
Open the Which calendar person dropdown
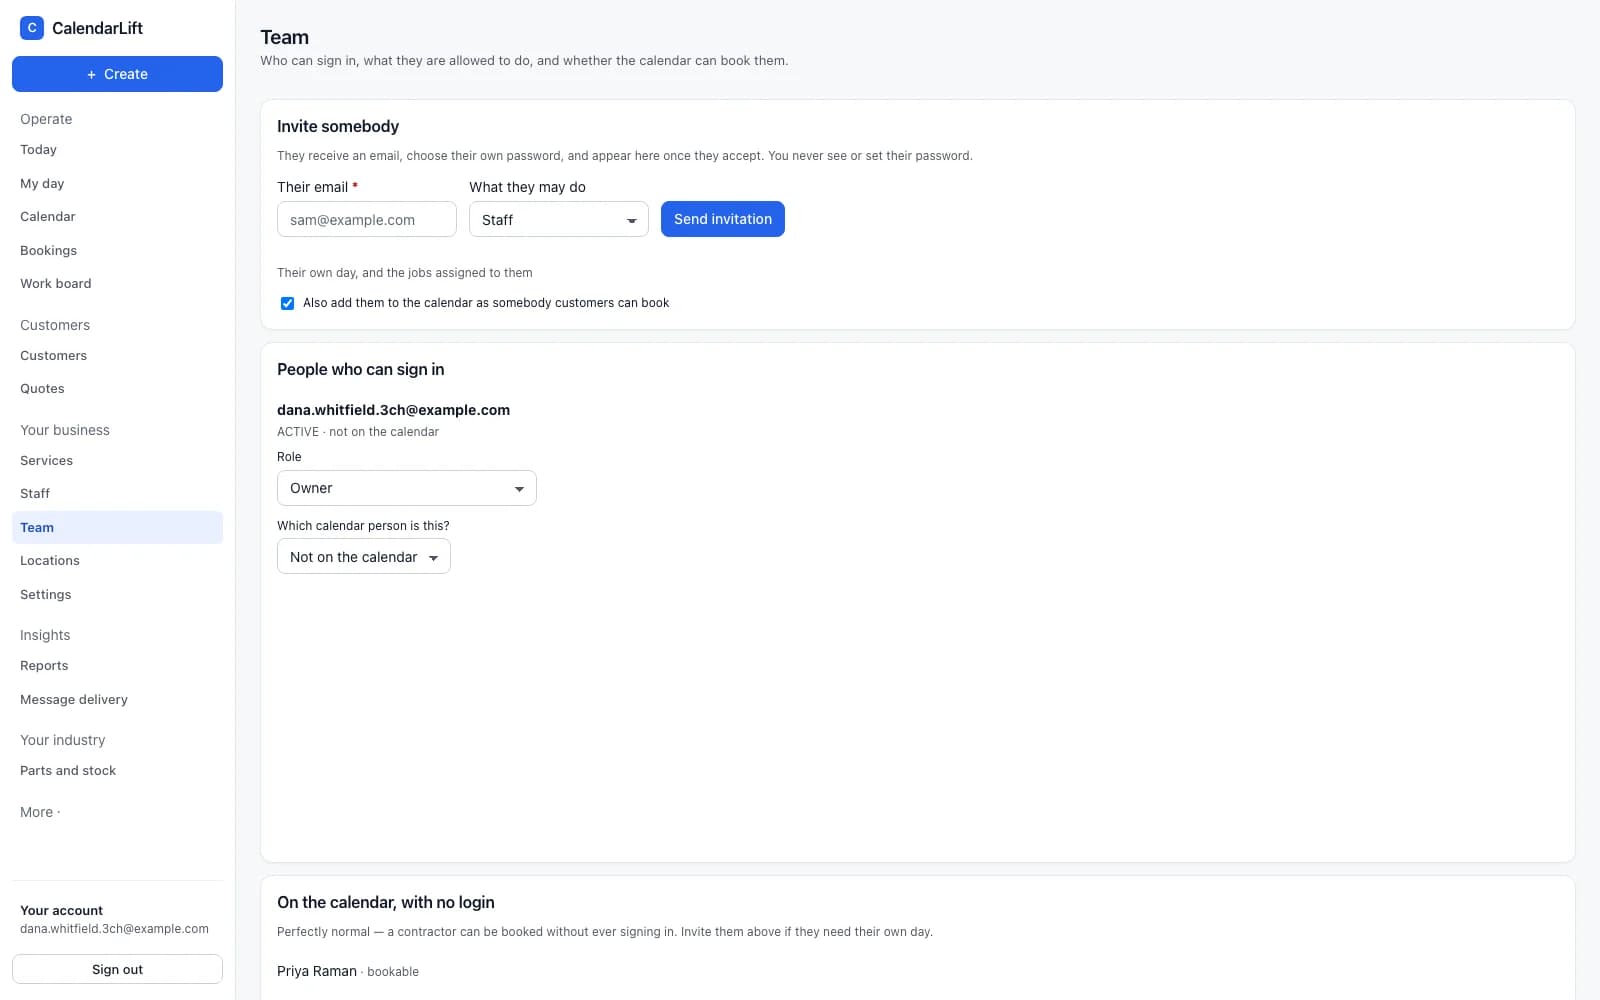point(364,556)
